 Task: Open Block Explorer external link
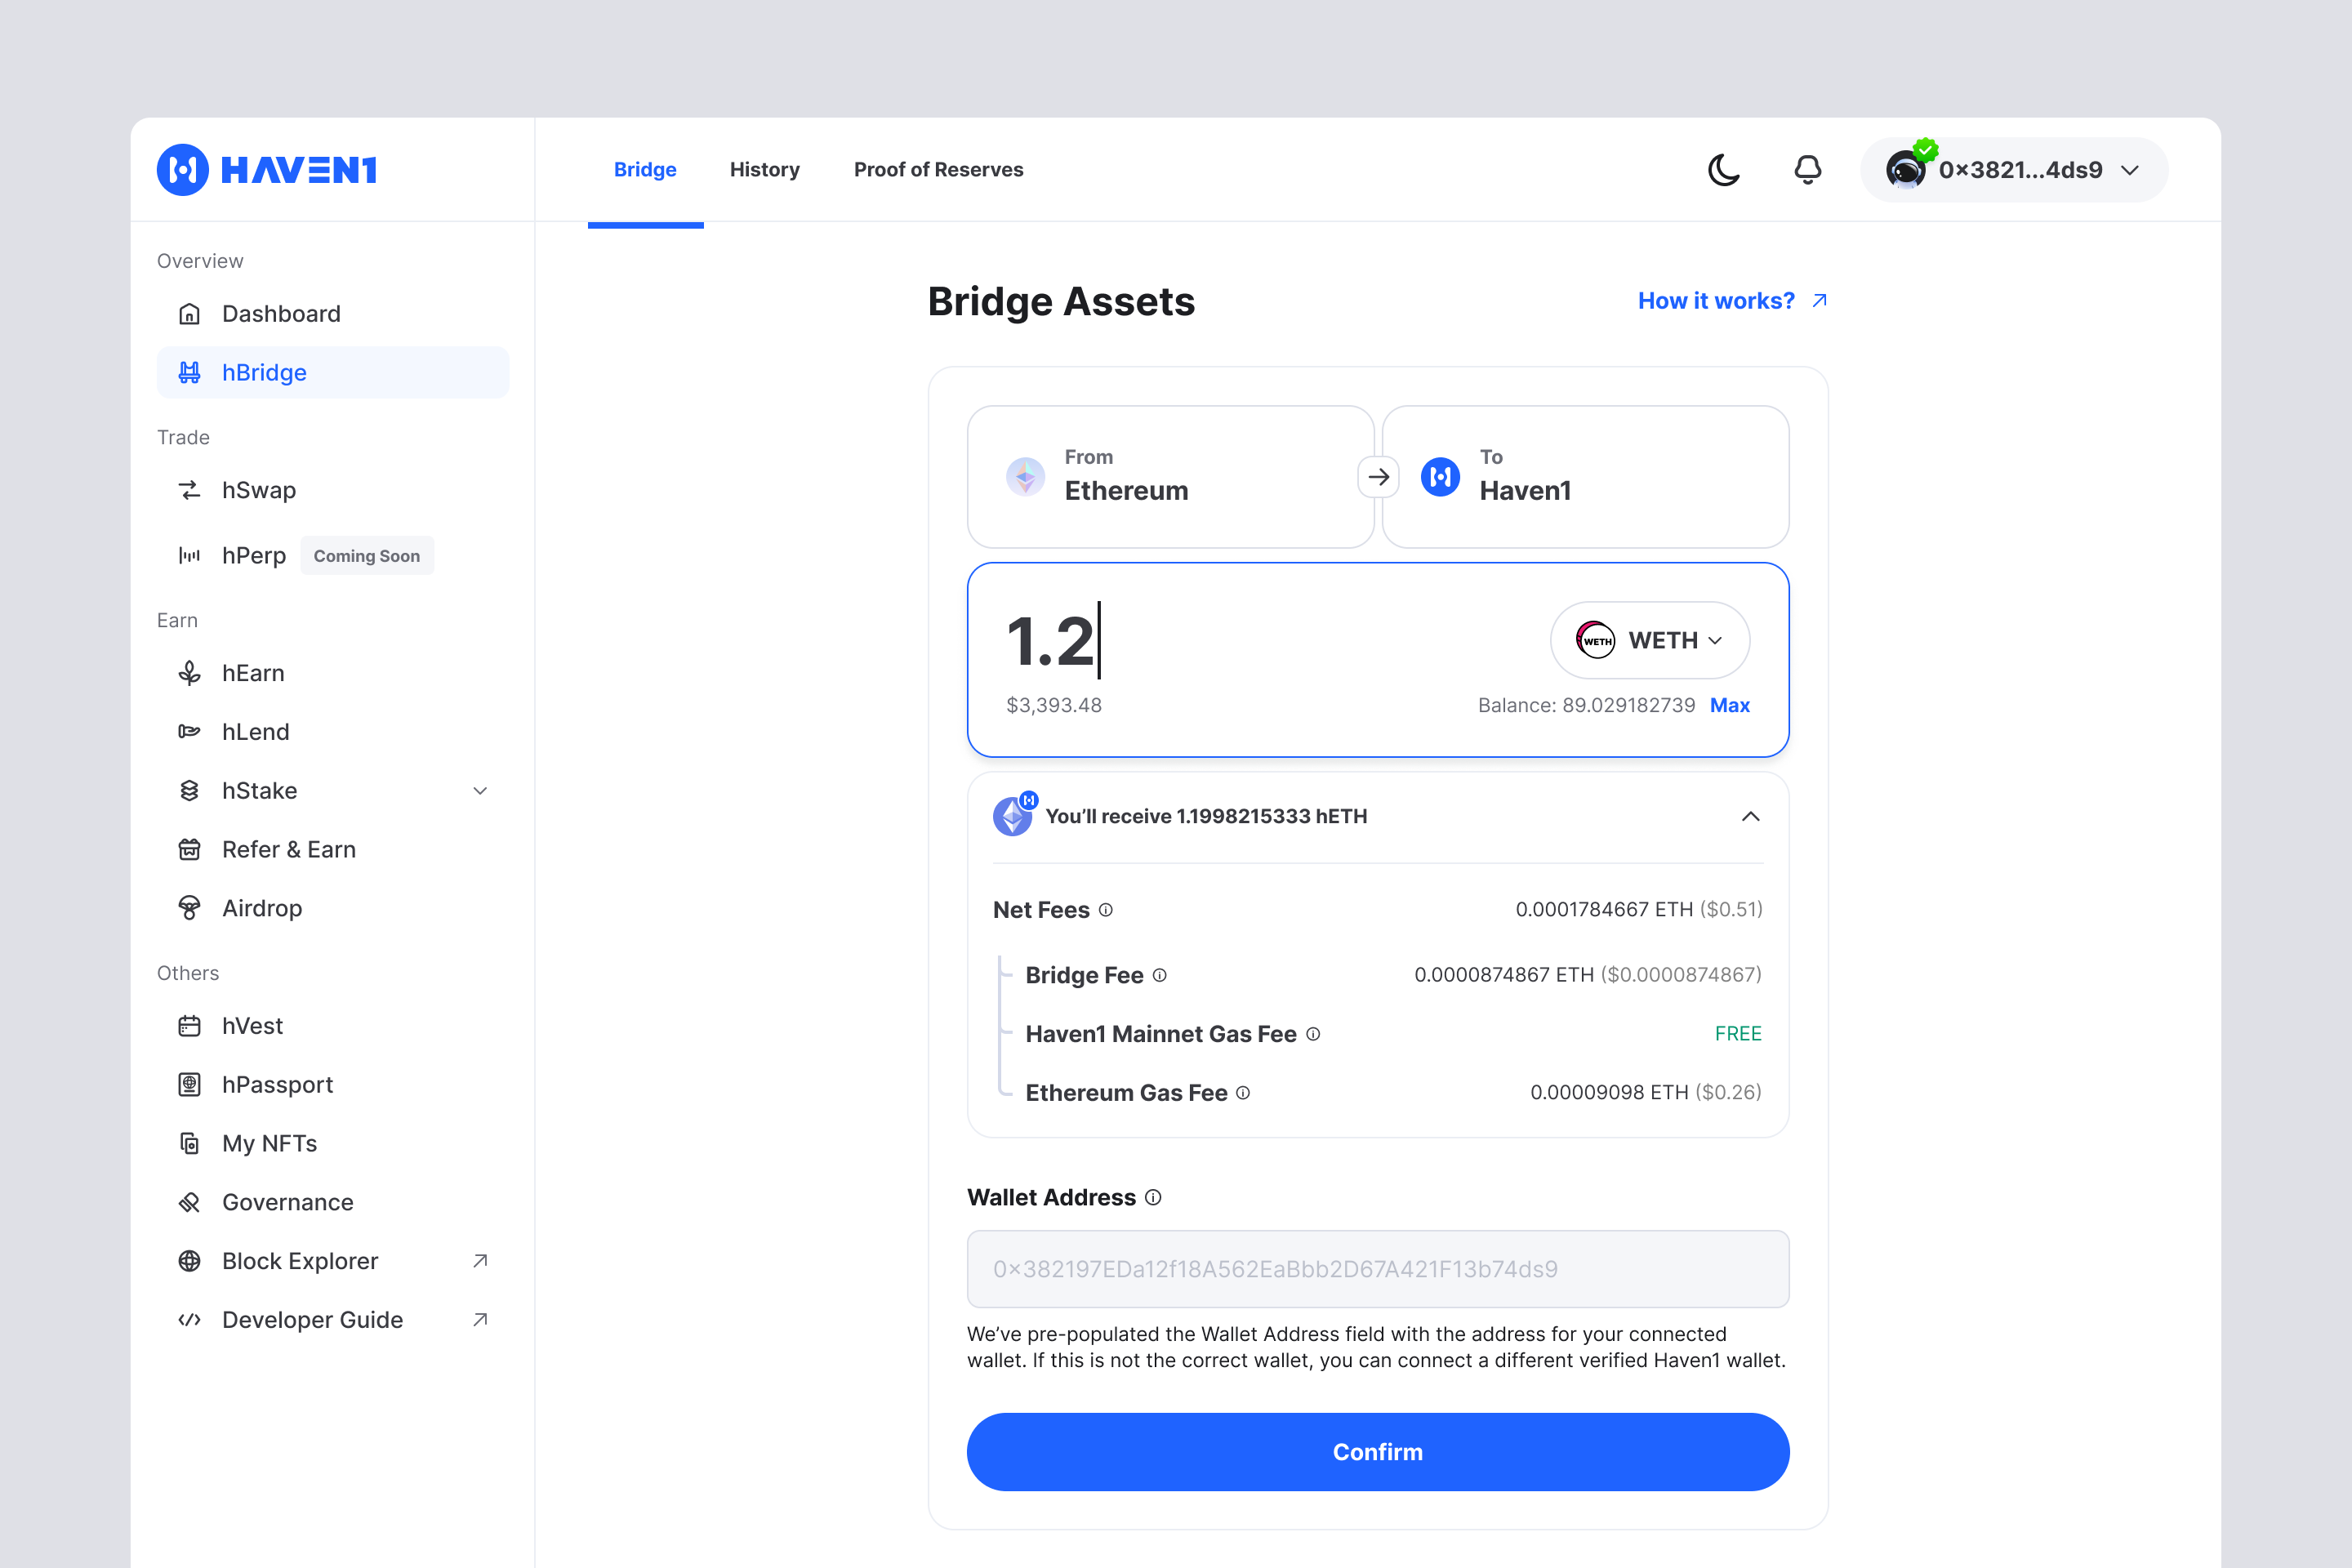click(x=300, y=1261)
